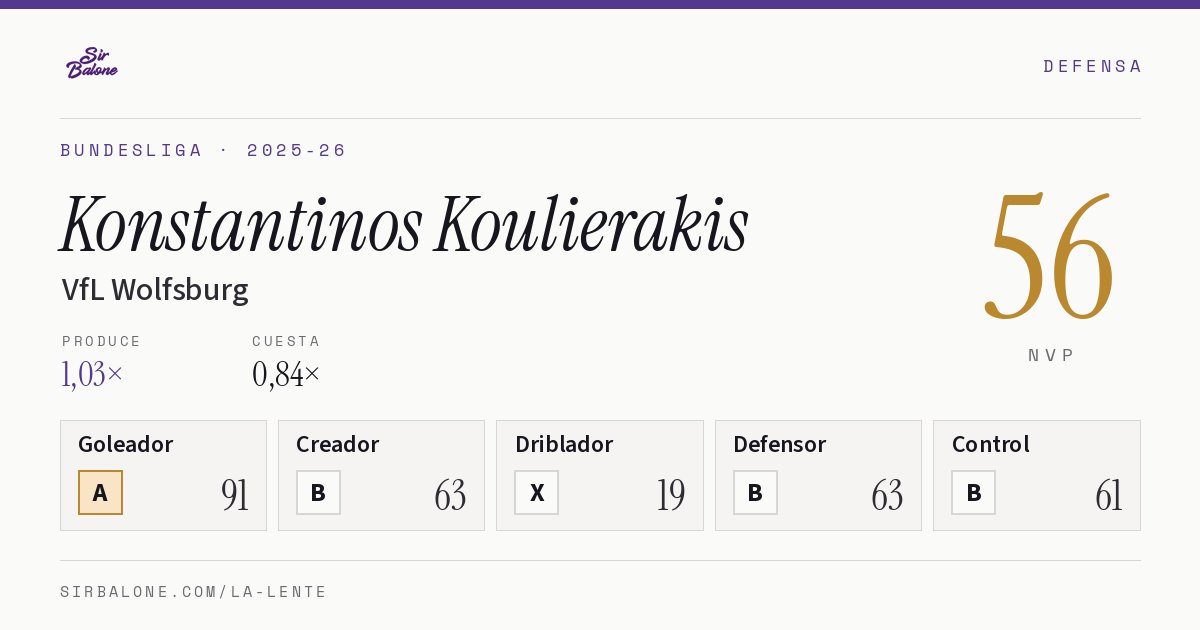Viewport: 1200px width, 630px height.
Task: Open the Creador rating card
Action: 381,475
